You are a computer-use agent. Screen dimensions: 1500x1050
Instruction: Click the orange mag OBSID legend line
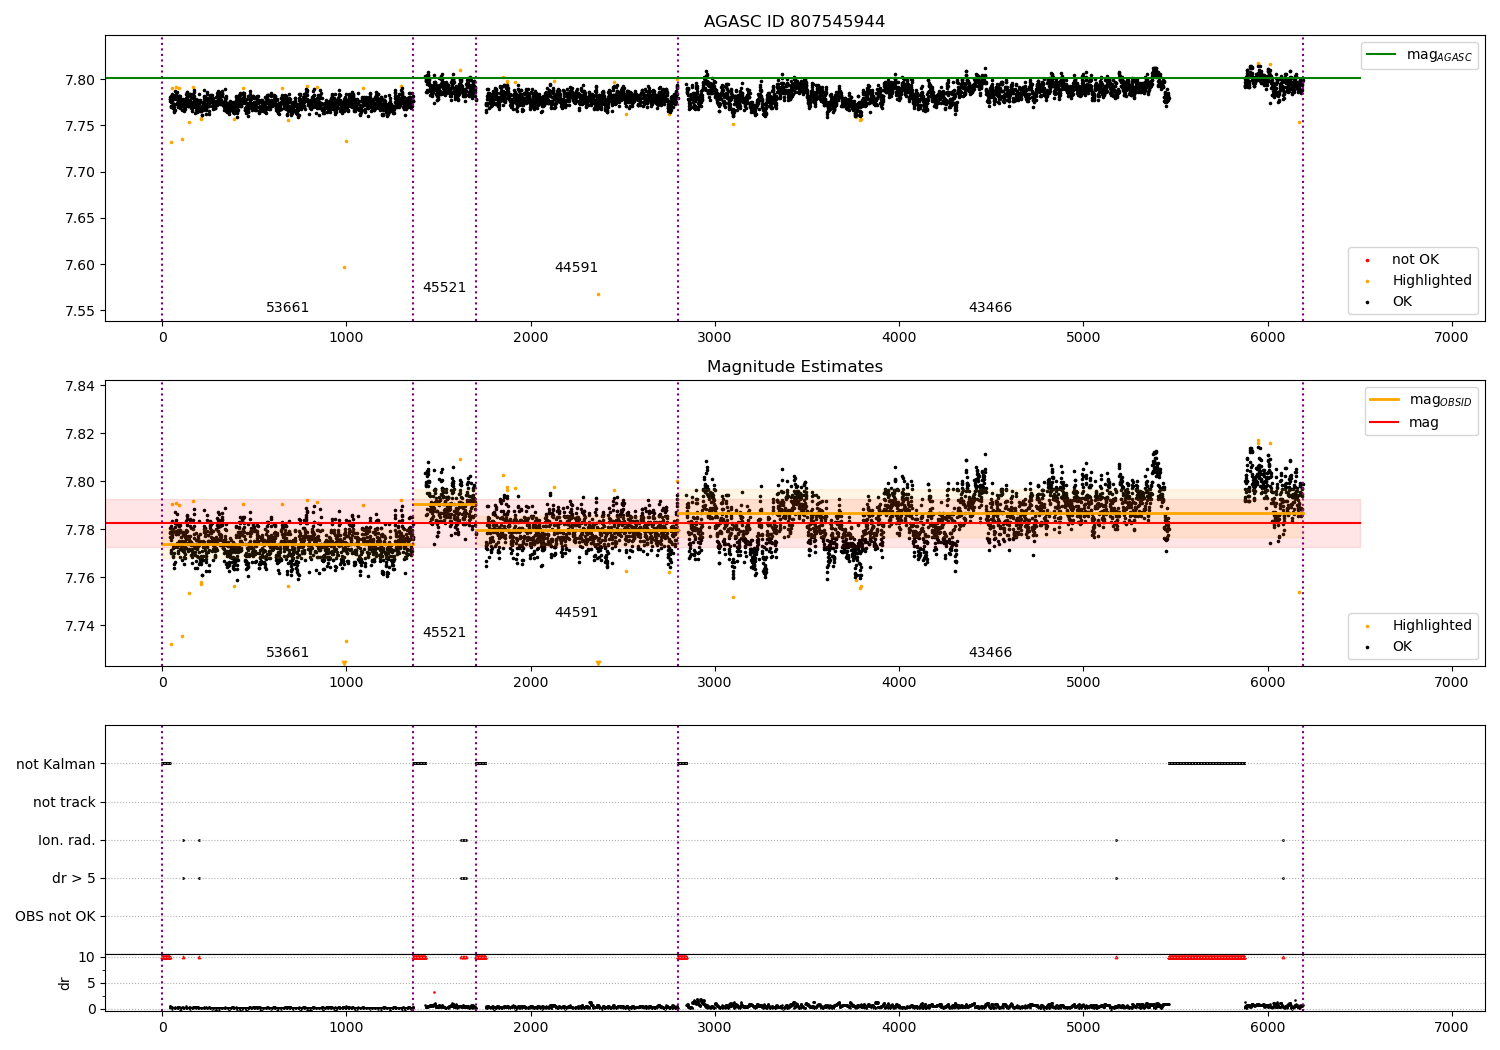(x=1385, y=400)
